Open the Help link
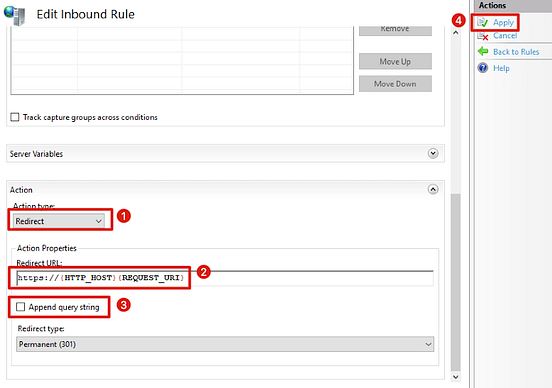 (x=501, y=68)
